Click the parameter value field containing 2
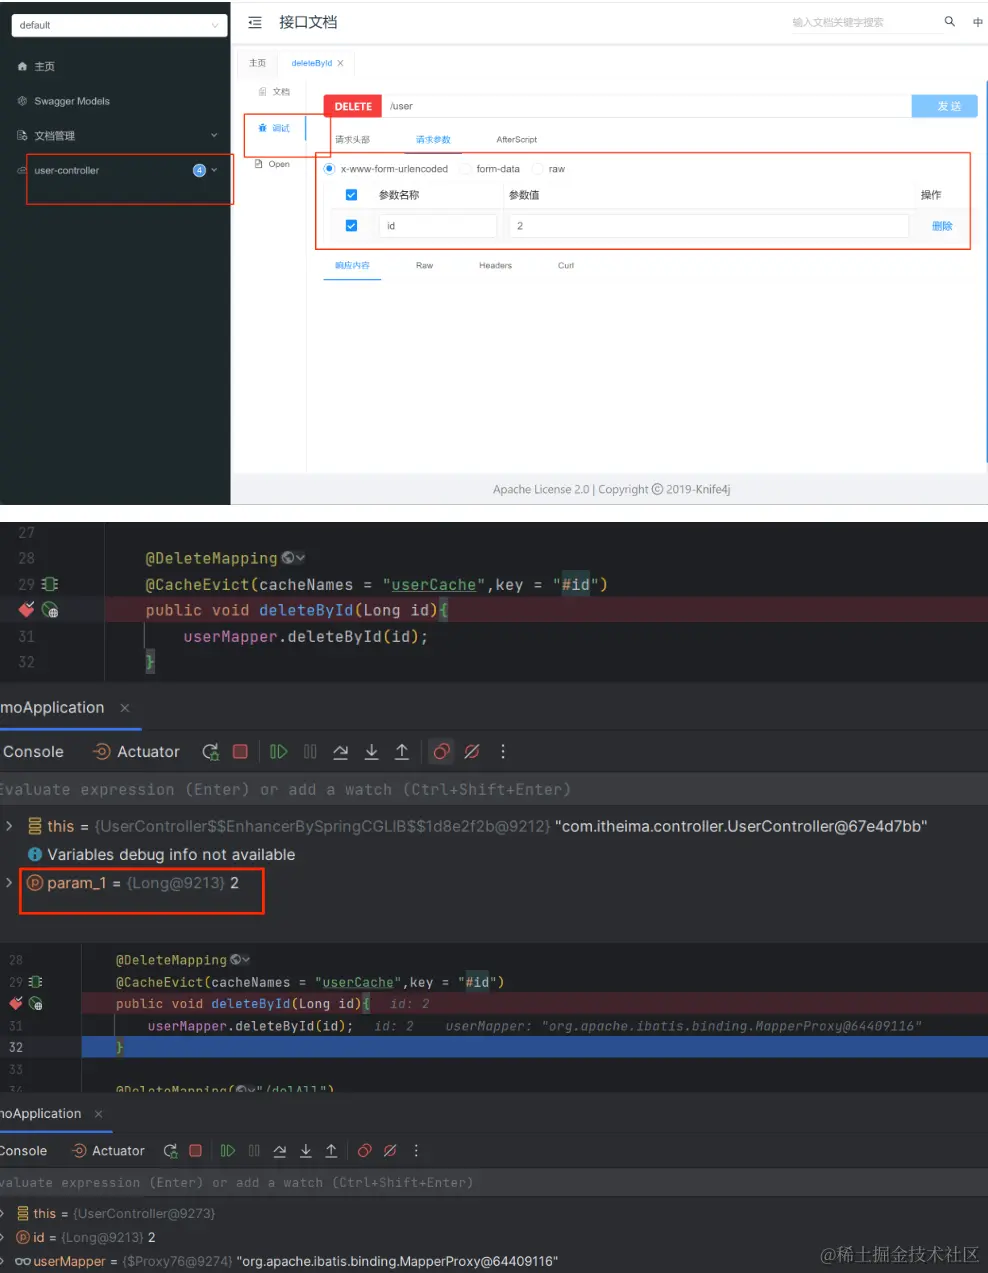 pyautogui.click(x=708, y=226)
